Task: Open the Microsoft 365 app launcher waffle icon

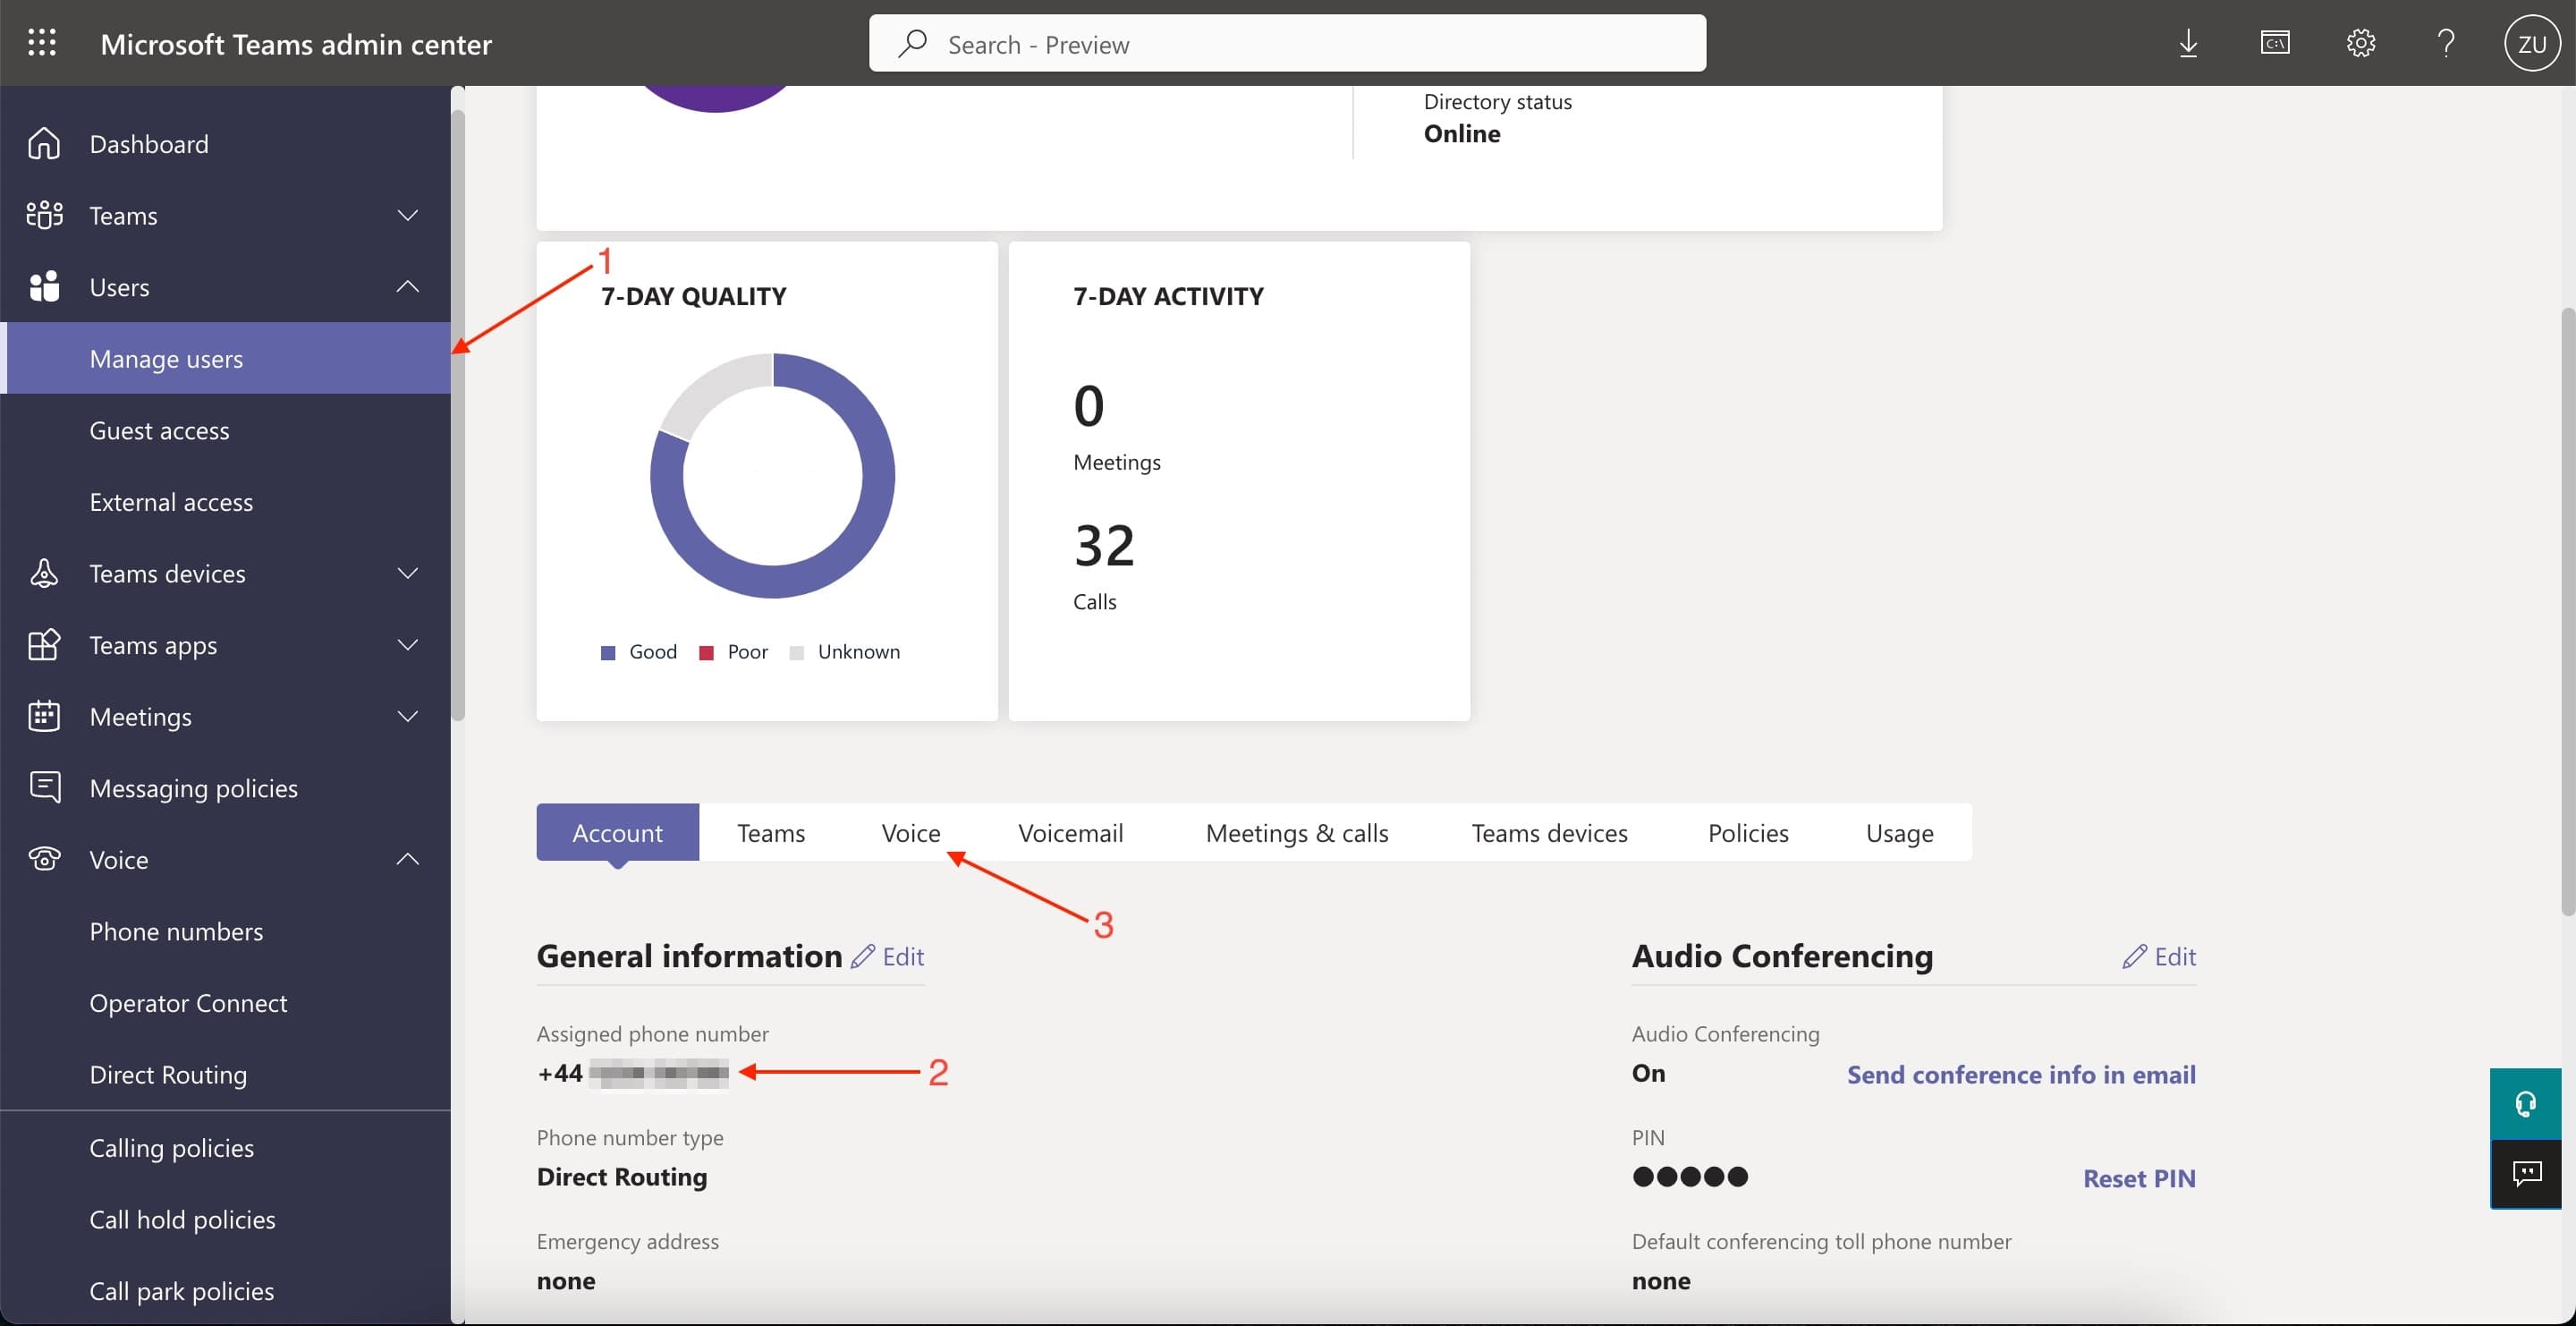Action: [42, 42]
